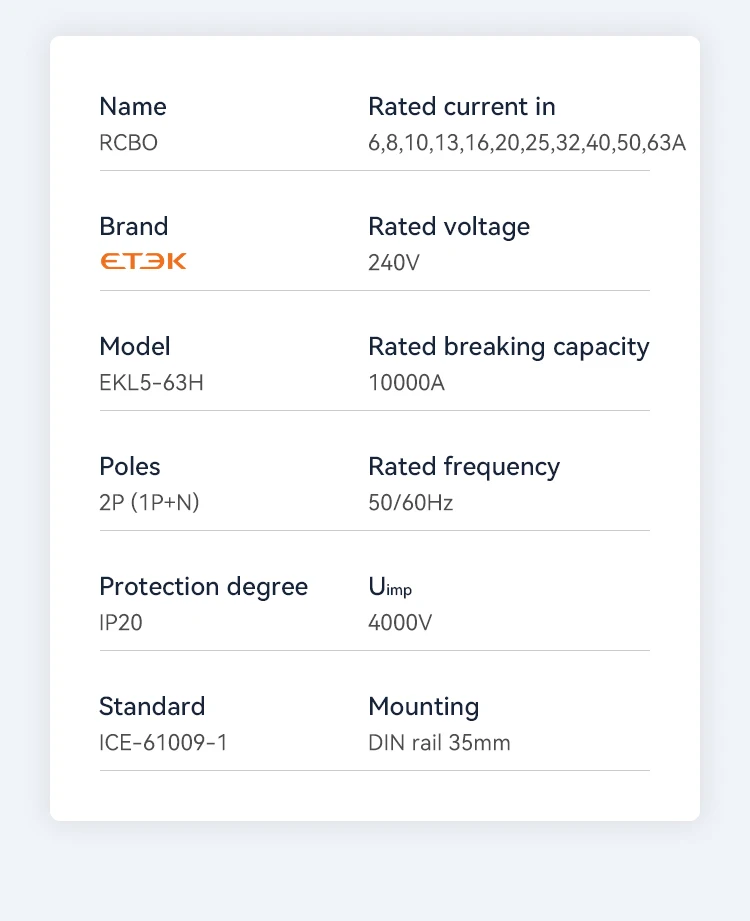Viewport: 750px width, 921px height.
Task: Select the 50/60Hz frequency value
Action: [410, 503]
